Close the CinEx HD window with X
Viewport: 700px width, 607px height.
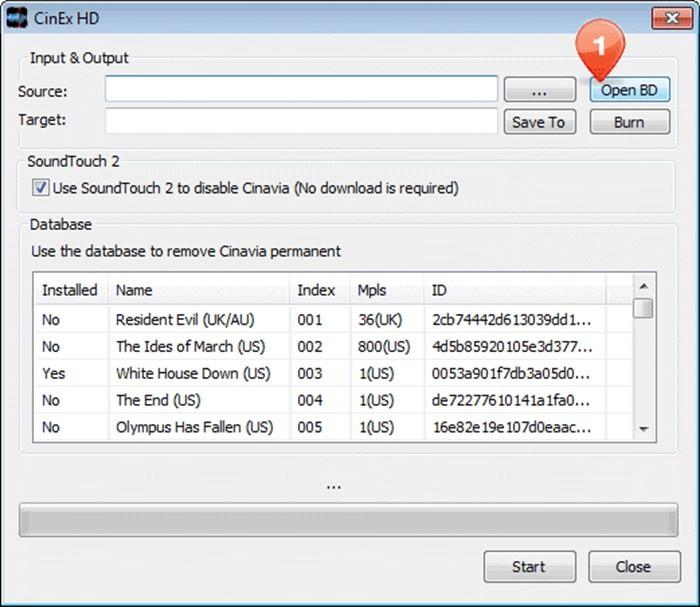pyautogui.click(x=671, y=18)
